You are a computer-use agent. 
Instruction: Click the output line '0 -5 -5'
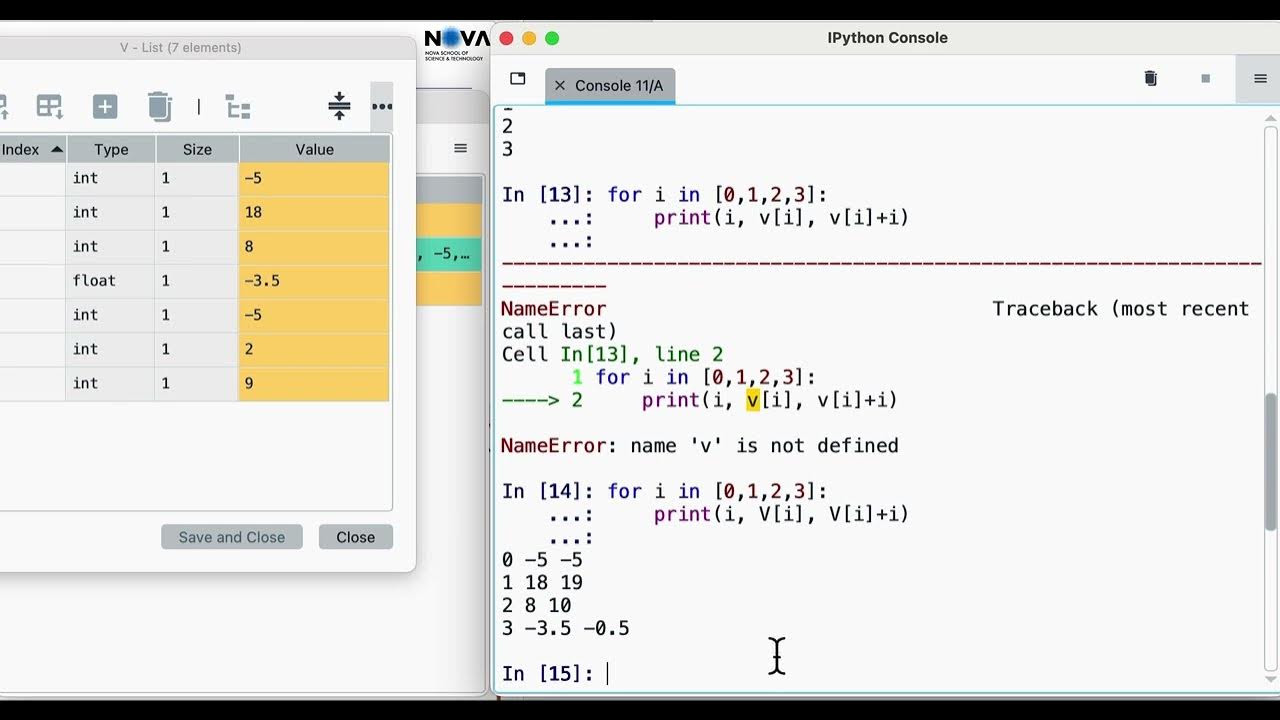(x=542, y=560)
